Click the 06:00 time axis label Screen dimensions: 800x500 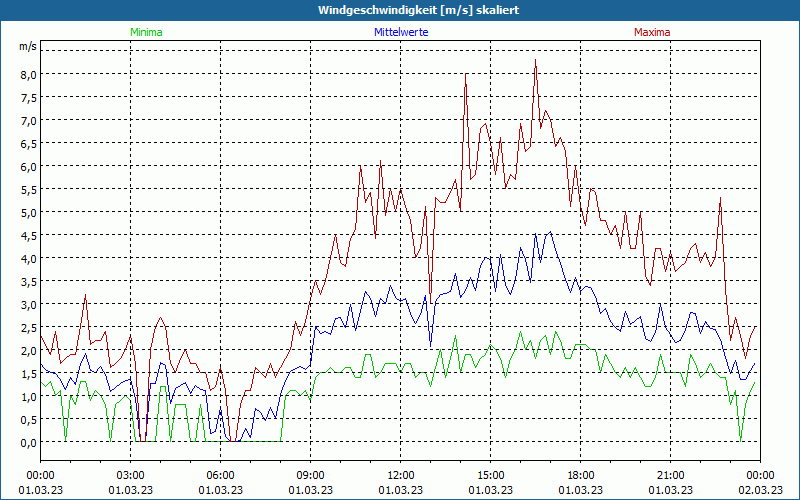(x=220, y=476)
